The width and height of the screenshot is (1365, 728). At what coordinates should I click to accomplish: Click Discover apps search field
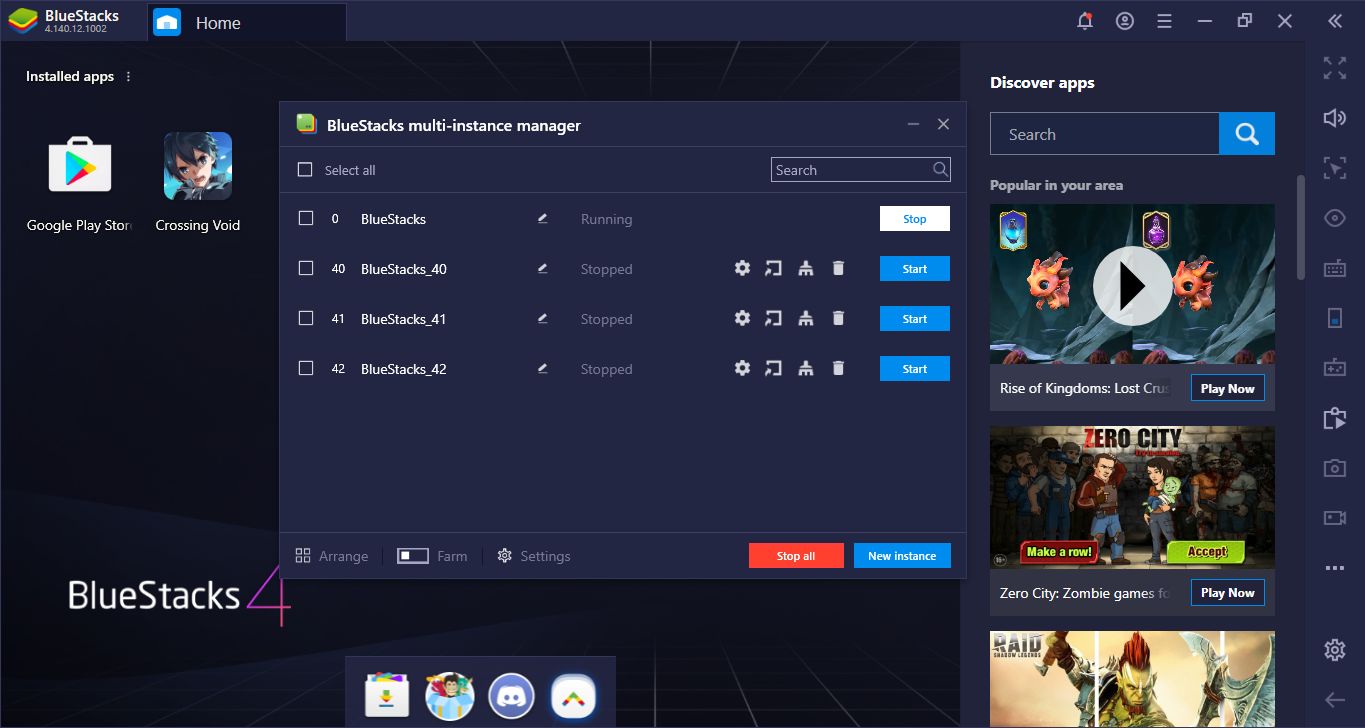(1105, 134)
